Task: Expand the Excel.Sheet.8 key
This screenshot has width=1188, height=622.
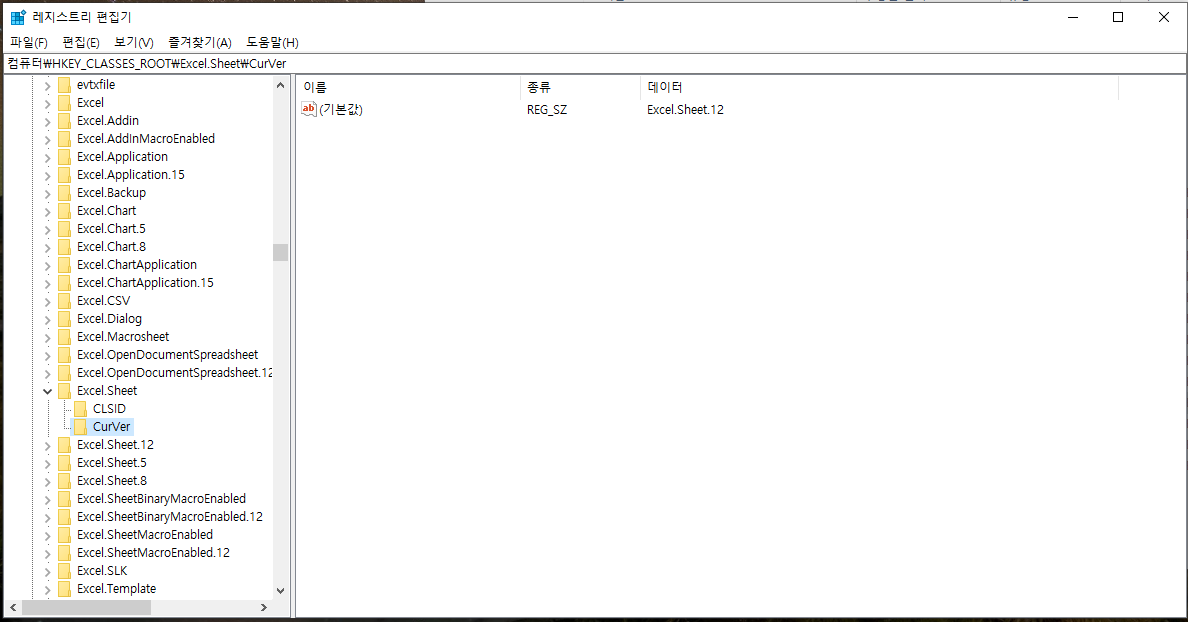Action: (x=47, y=482)
